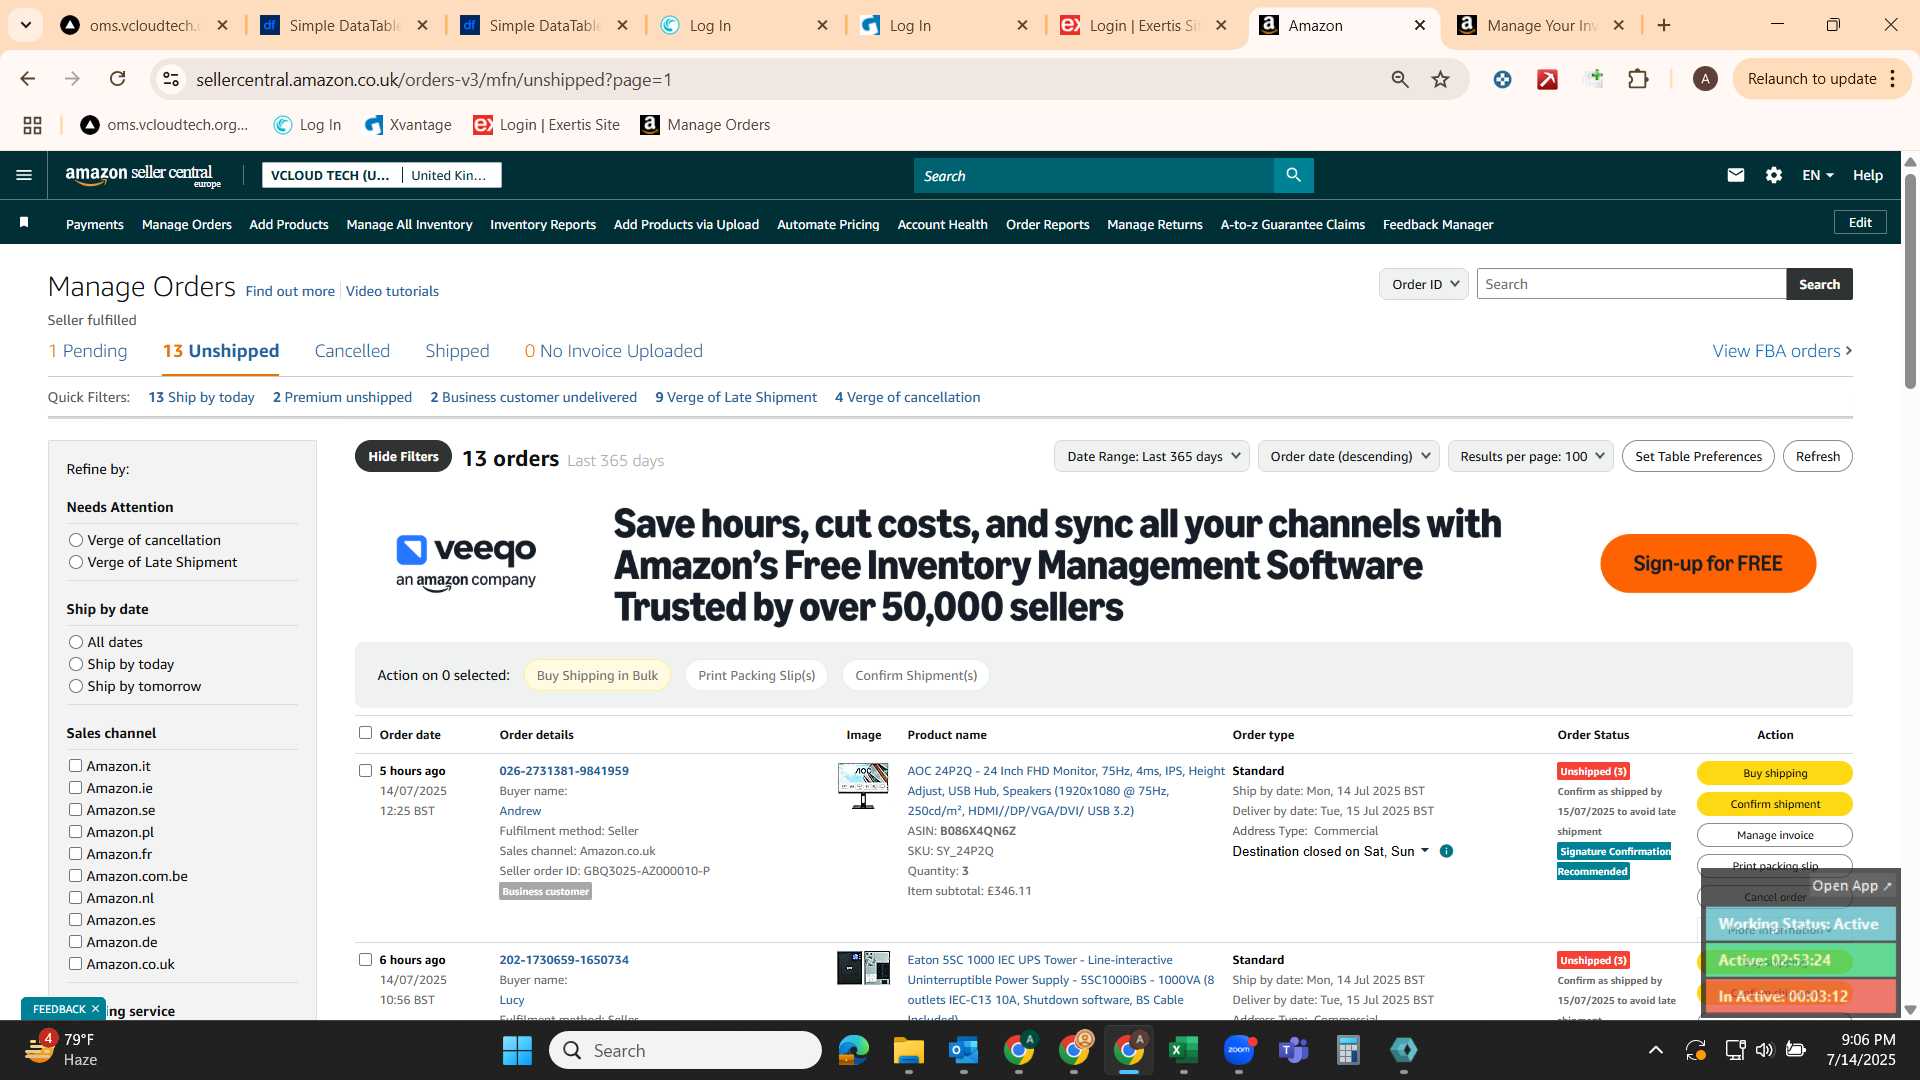Open Results per page dropdown

(x=1530, y=456)
